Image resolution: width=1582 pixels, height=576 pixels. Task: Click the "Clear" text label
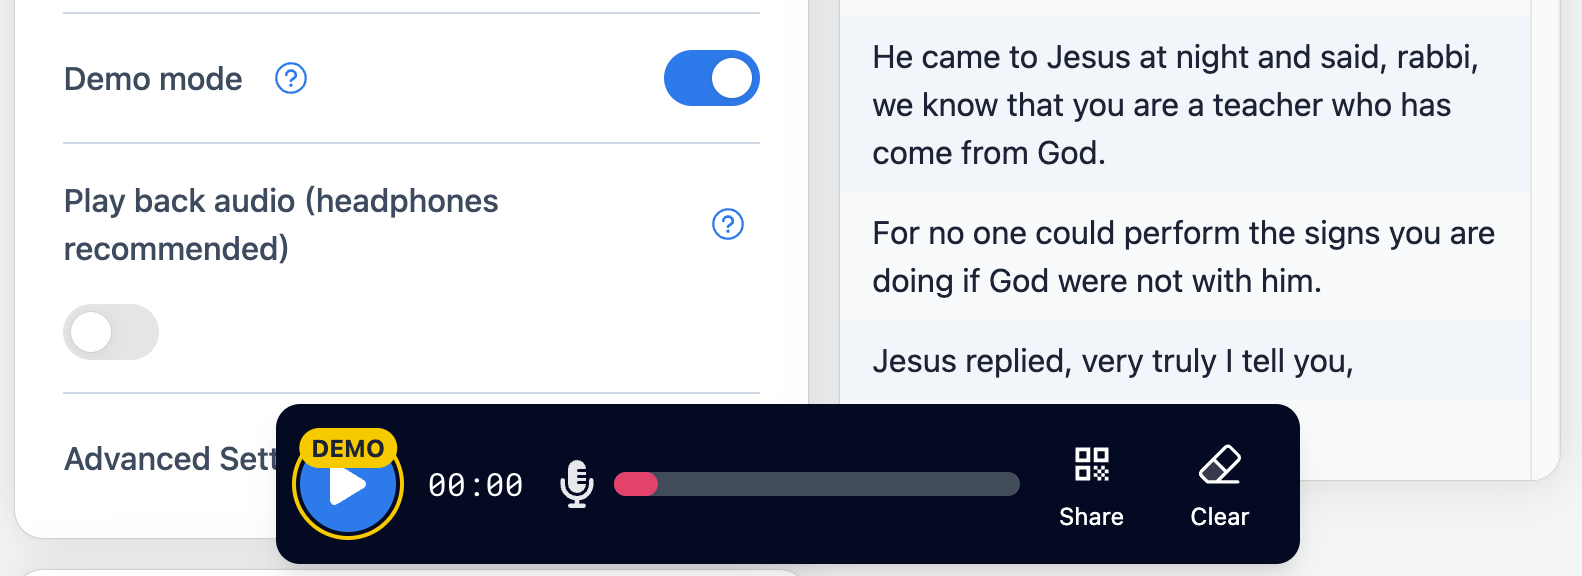tap(1220, 517)
